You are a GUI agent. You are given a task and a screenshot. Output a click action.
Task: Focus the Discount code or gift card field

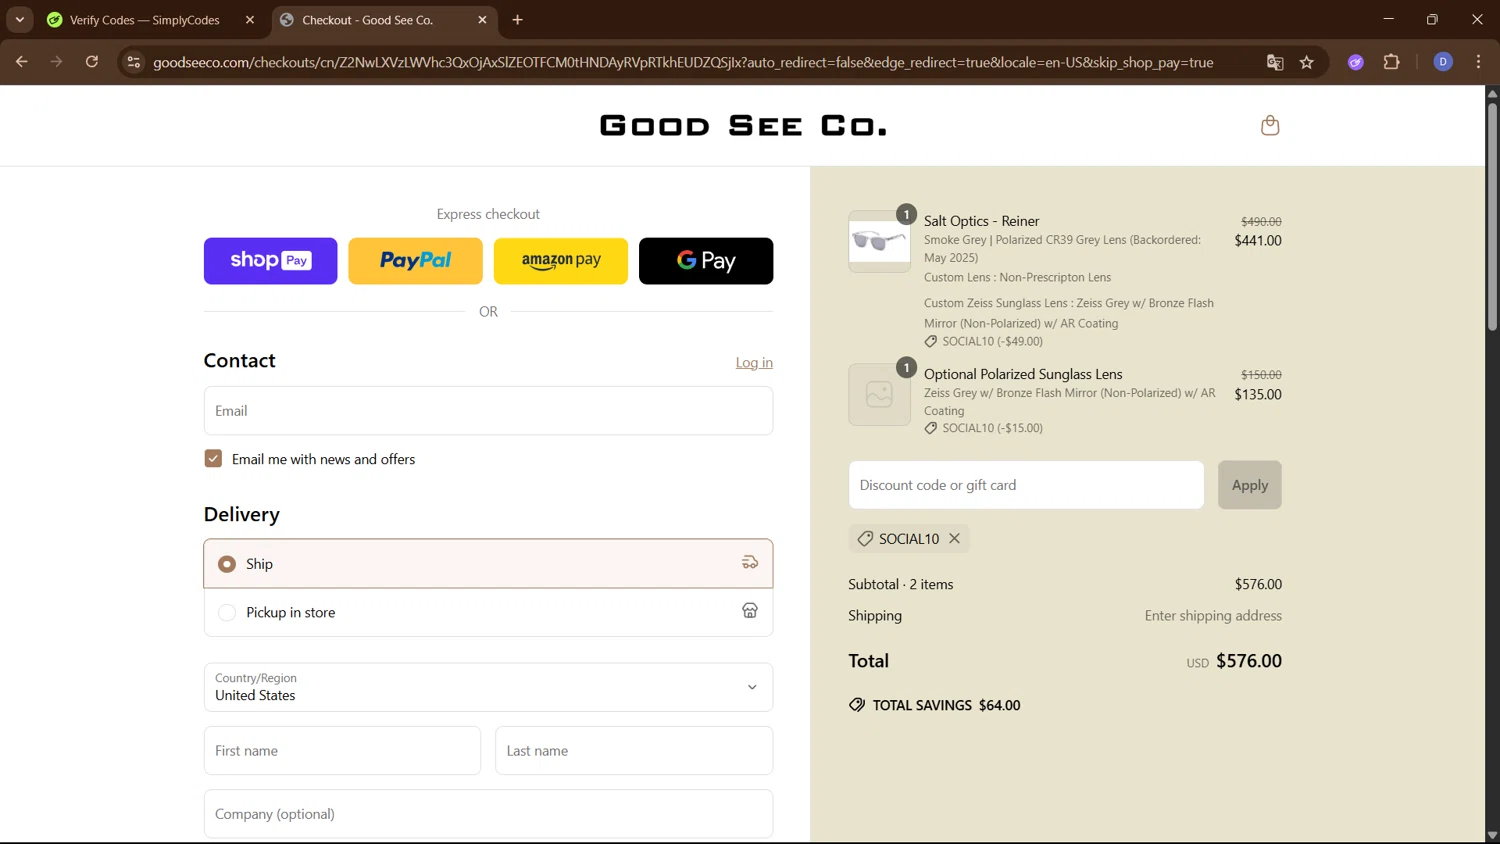(x=1026, y=485)
